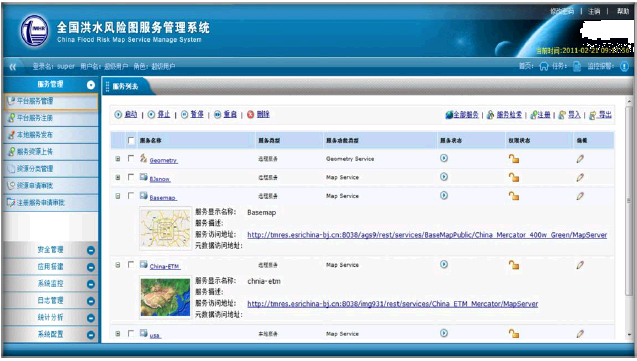Click the scrollbar down arrow in service list
The image size is (637, 361).
[629, 335]
